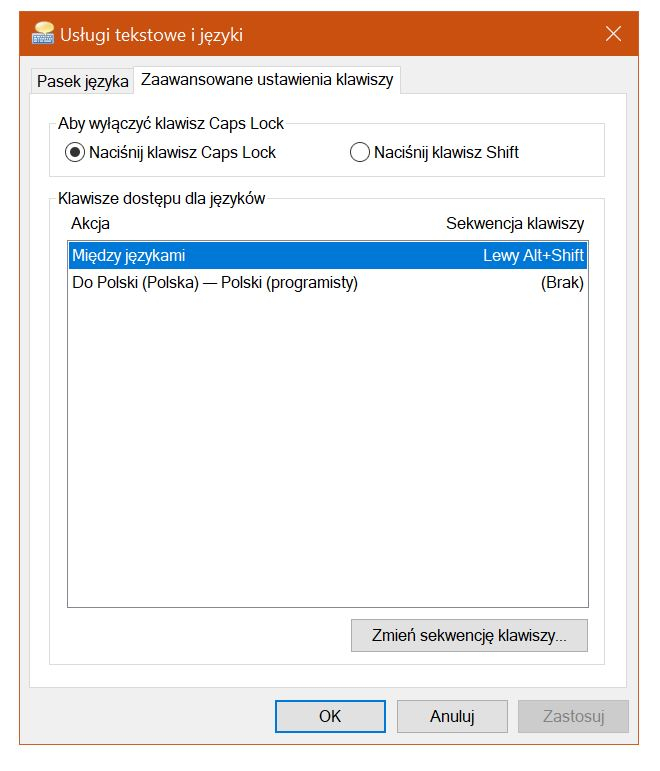Image resolution: width=660 pixels, height=771 pixels.
Task: Select the Między językami list entry
Action: click(129, 256)
